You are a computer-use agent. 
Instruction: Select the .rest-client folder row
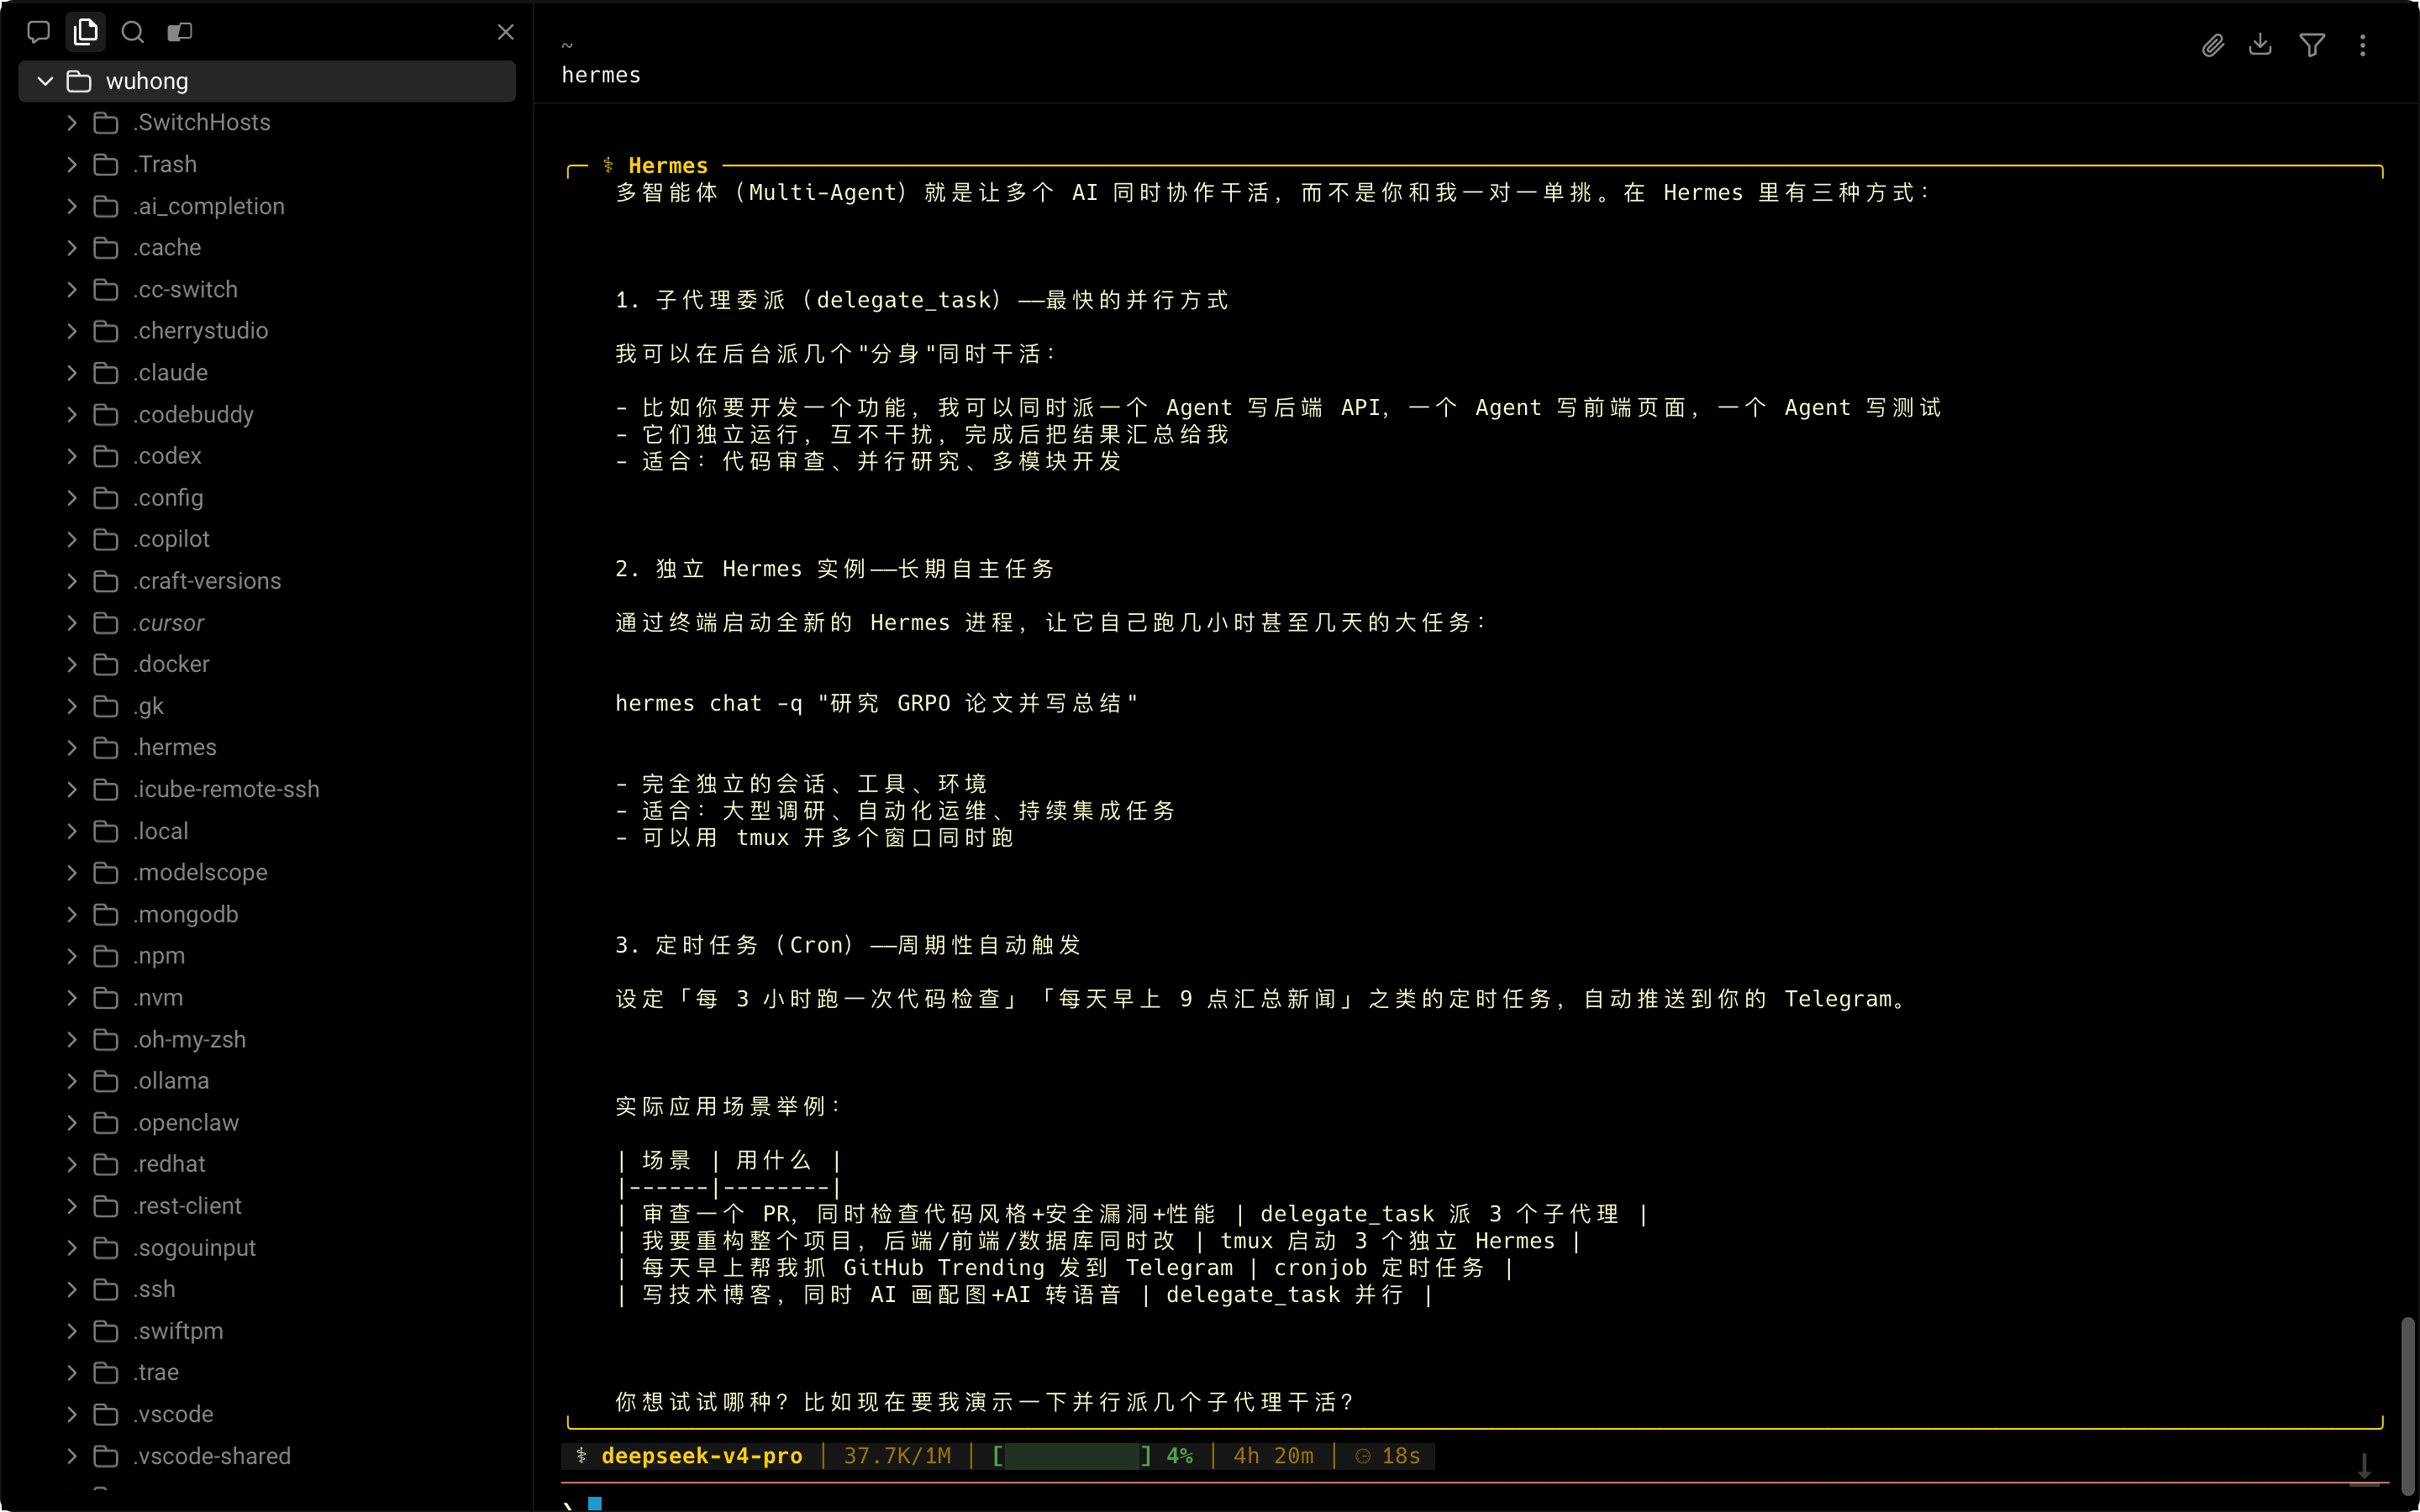267,1206
